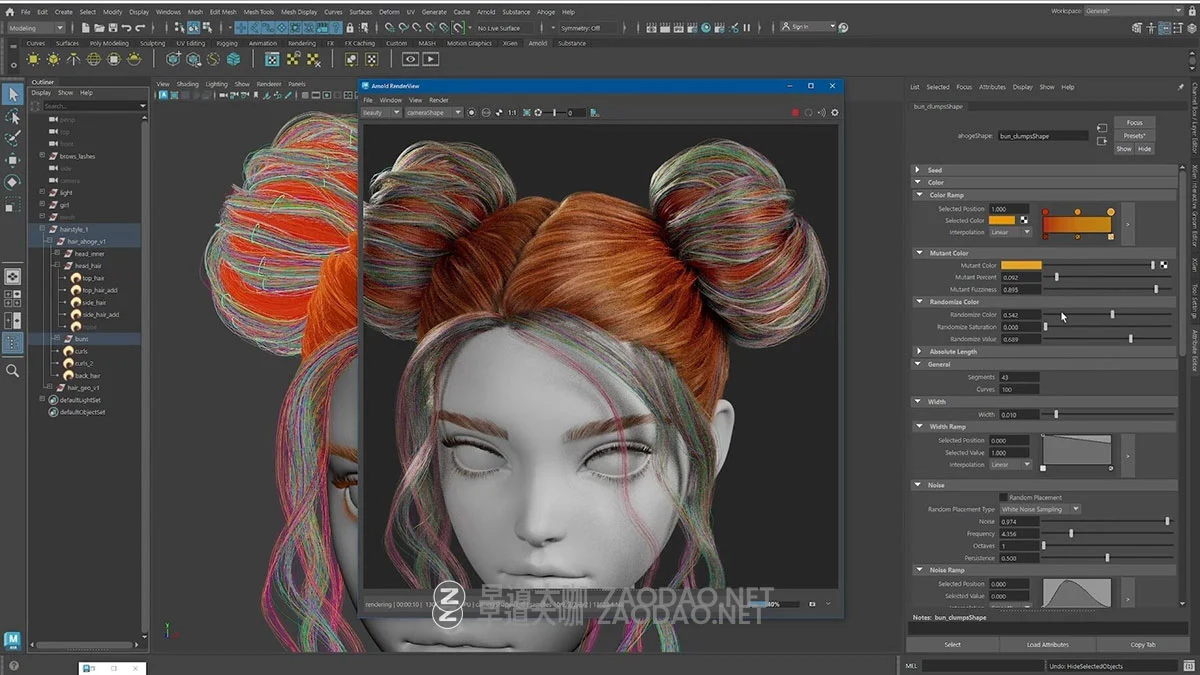
Task: Click the red stop render icon in RenderView
Action: (796, 113)
